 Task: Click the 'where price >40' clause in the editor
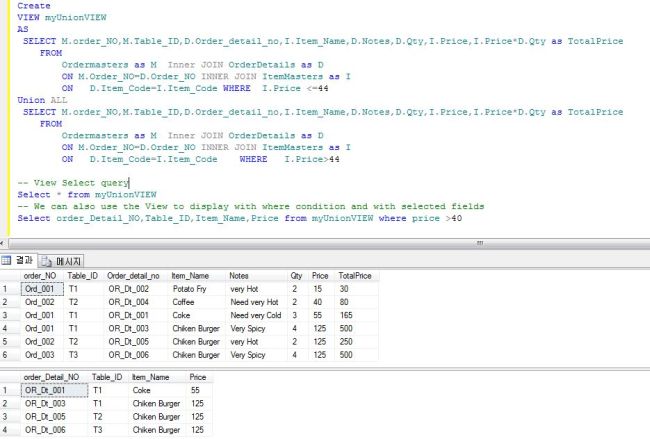pos(420,218)
